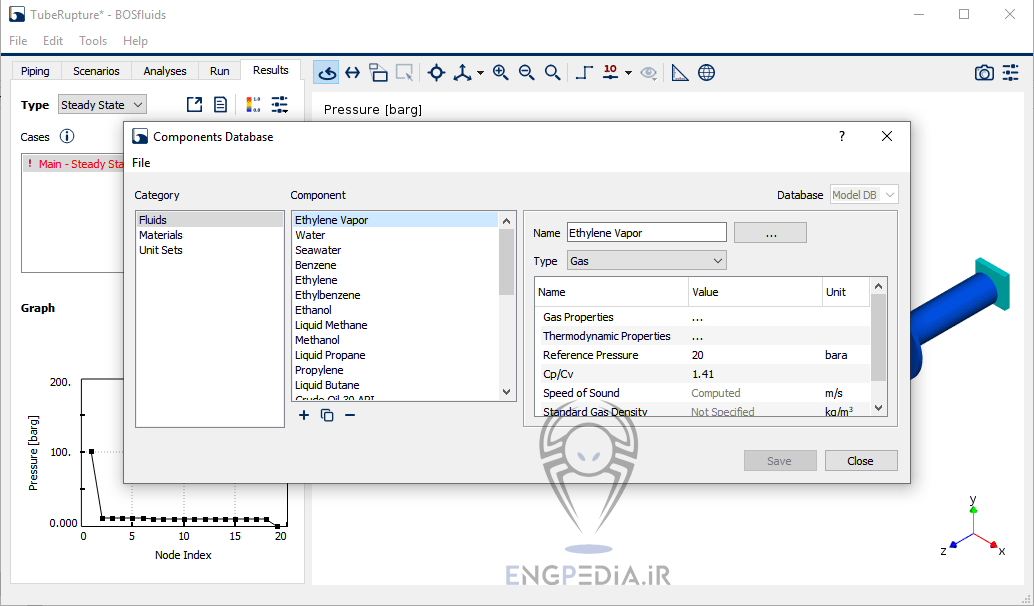This screenshot has width=1034, height=606.
Task: Take a snapshot with the camera icon
Action: (x=984, y=73)
